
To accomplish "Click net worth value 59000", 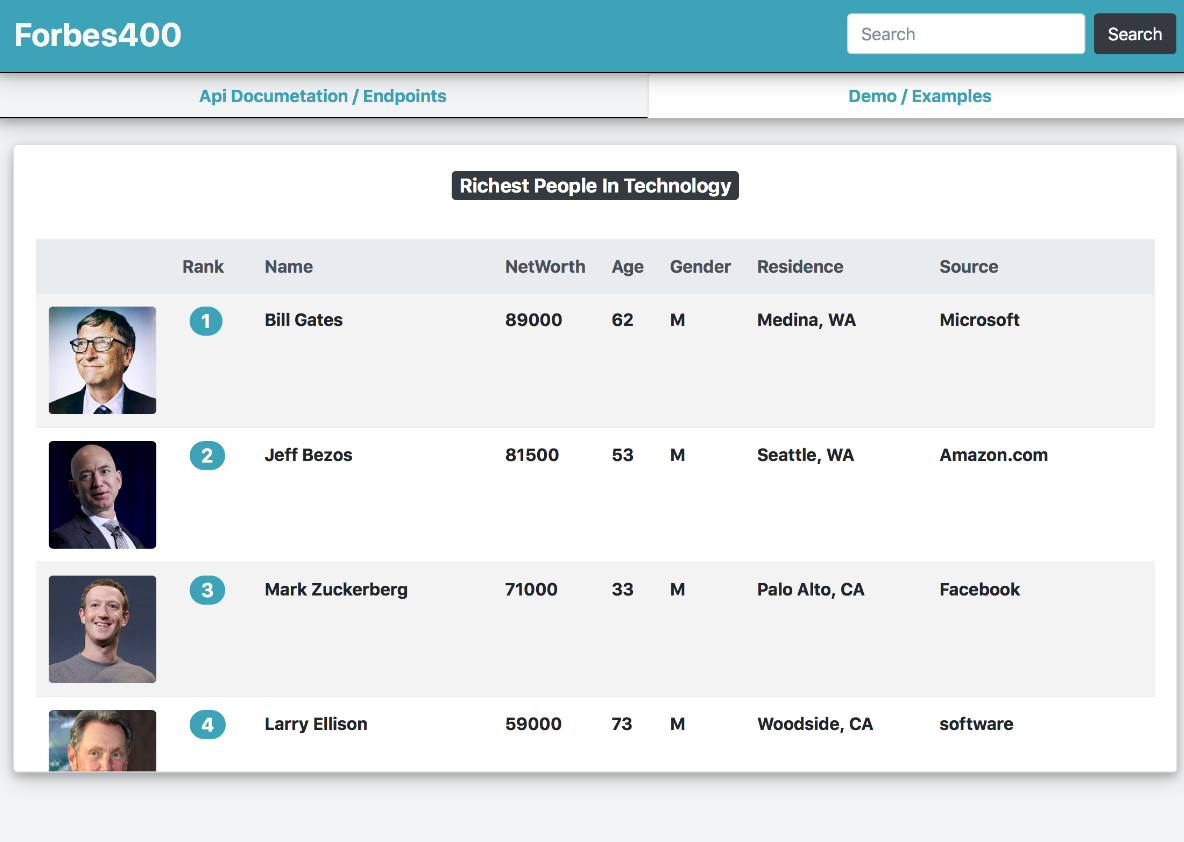I will pos(533,723).
